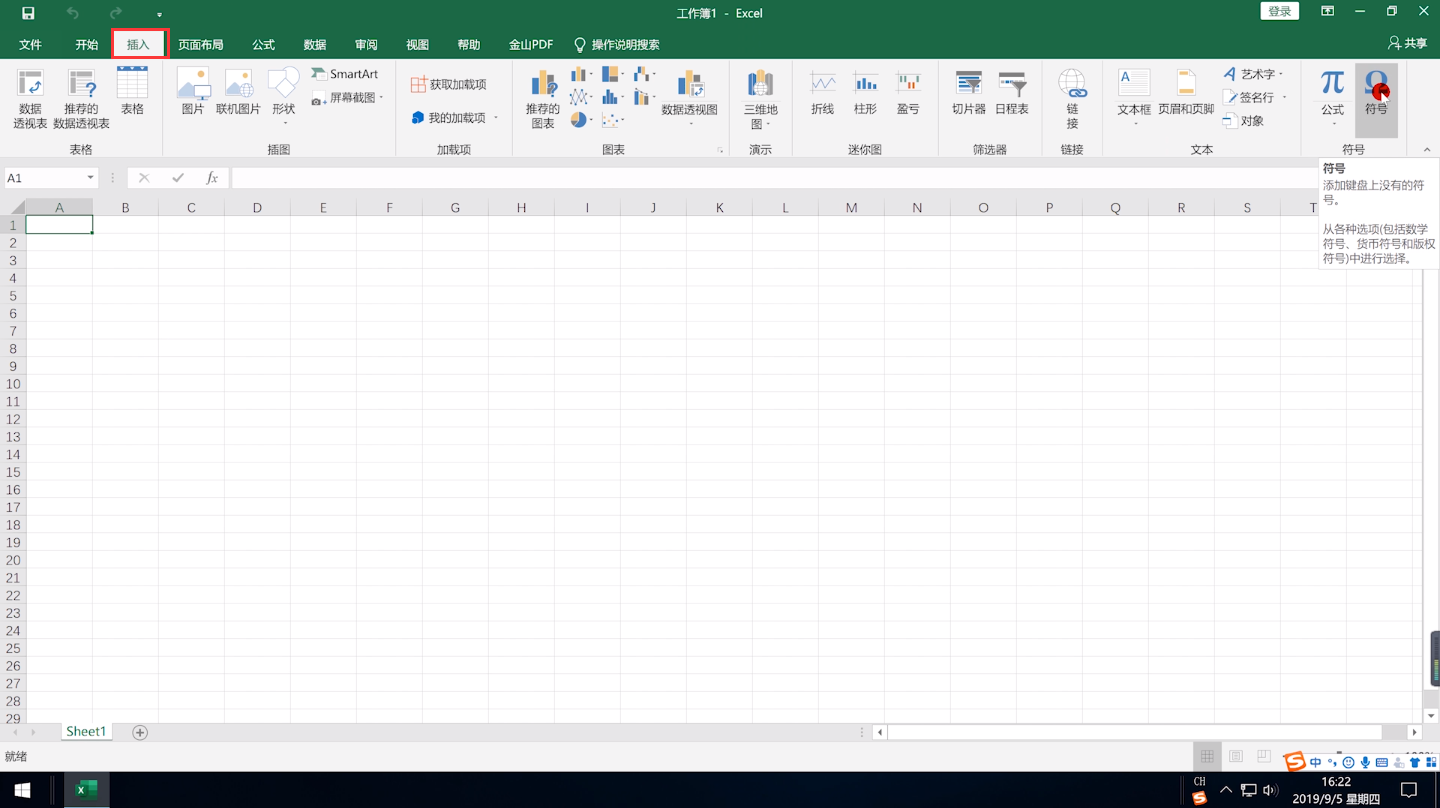This screenshot has height=808, width=1440.
Task: Toggle Sogou soft keyboard
Action: pyautogui.click(x=1382, y=763)
